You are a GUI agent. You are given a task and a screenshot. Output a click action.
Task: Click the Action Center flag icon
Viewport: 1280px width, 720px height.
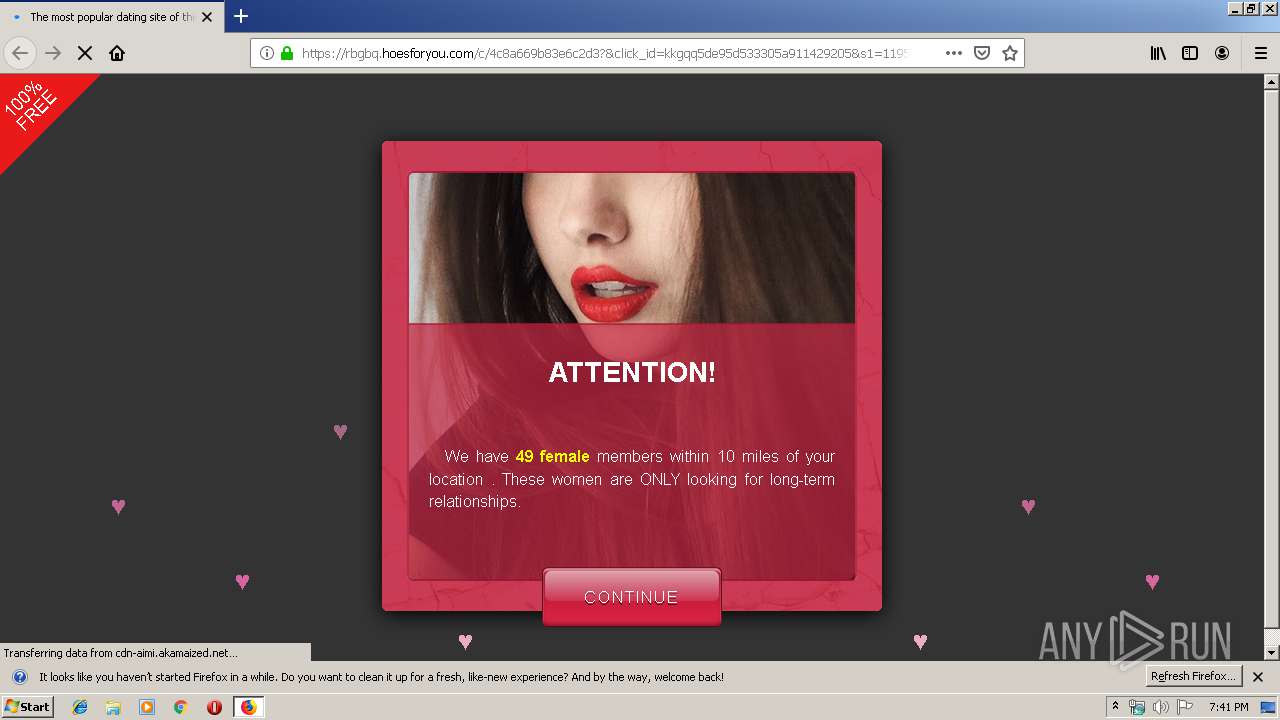pyautogui.click(x=1185, y=707)
